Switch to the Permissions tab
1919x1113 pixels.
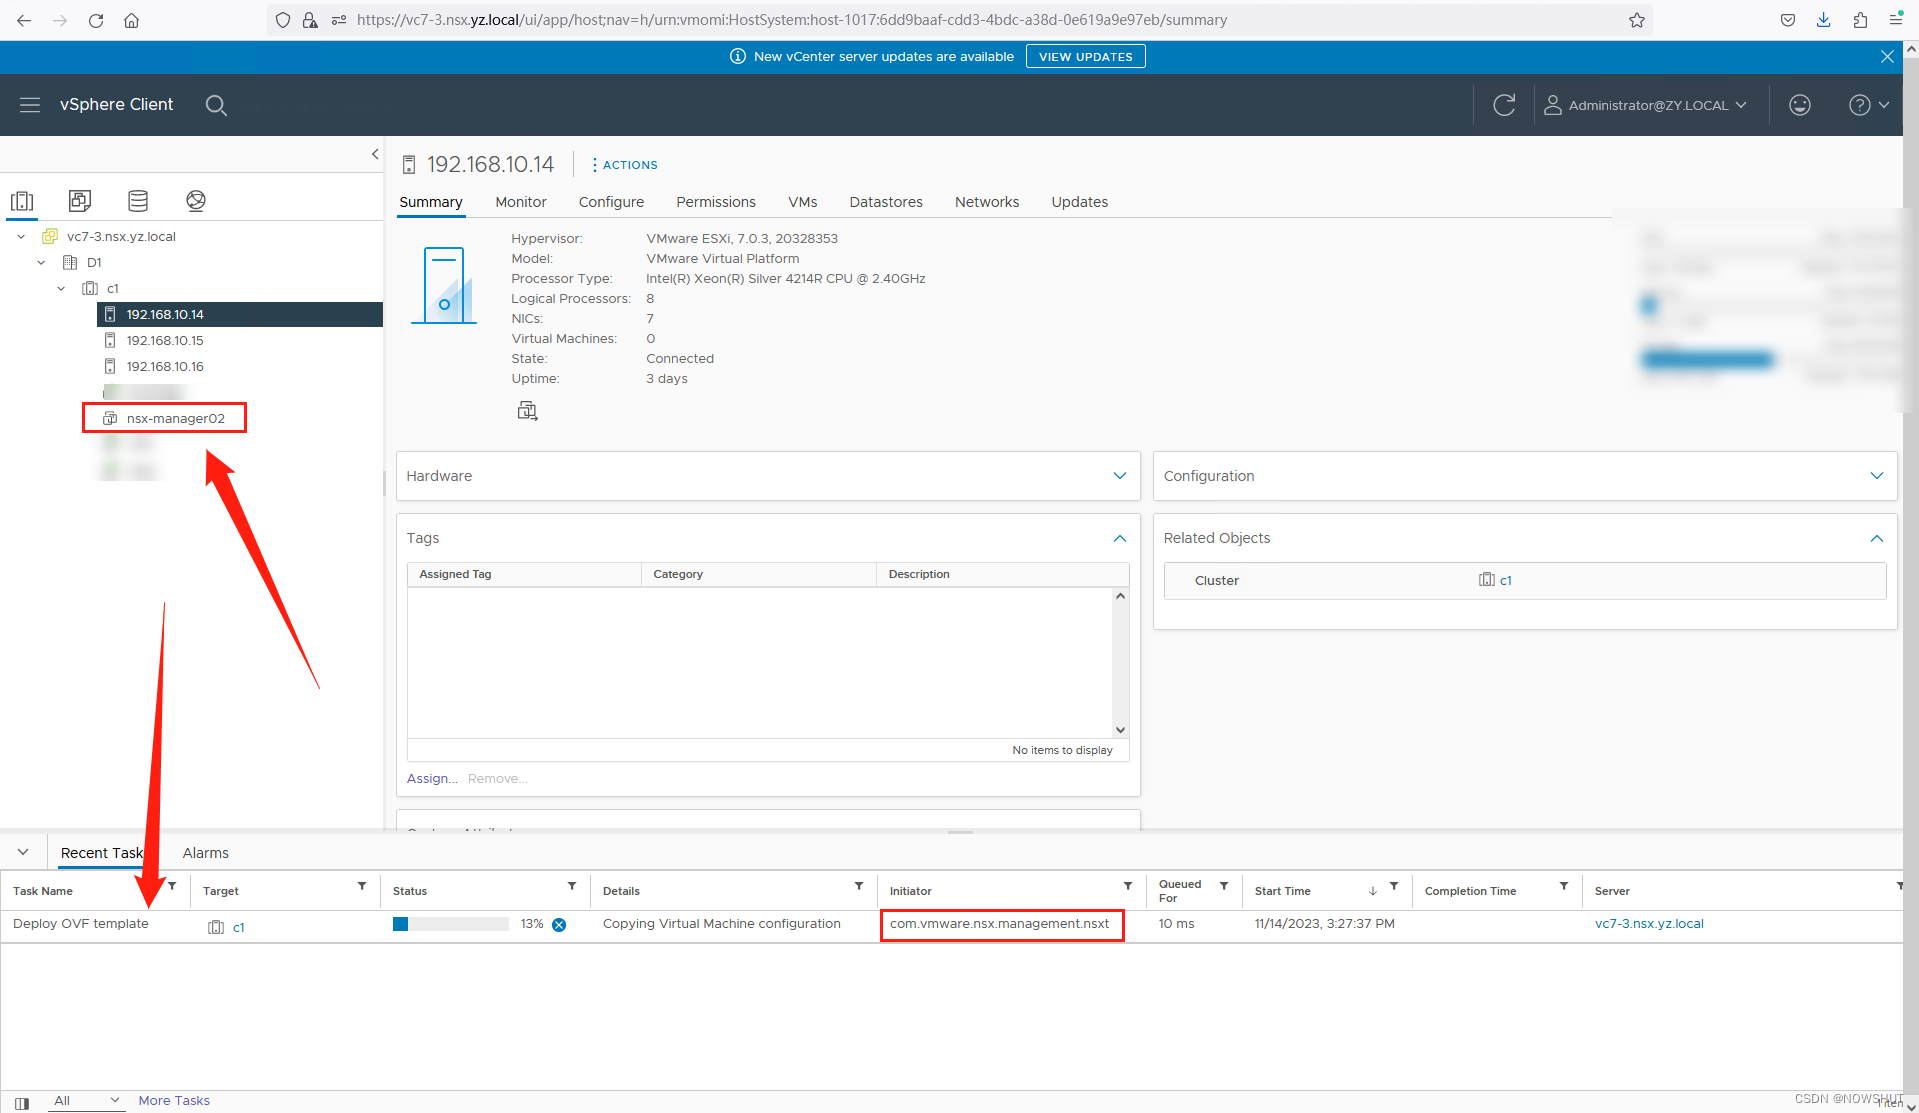(x=716, y=202)
